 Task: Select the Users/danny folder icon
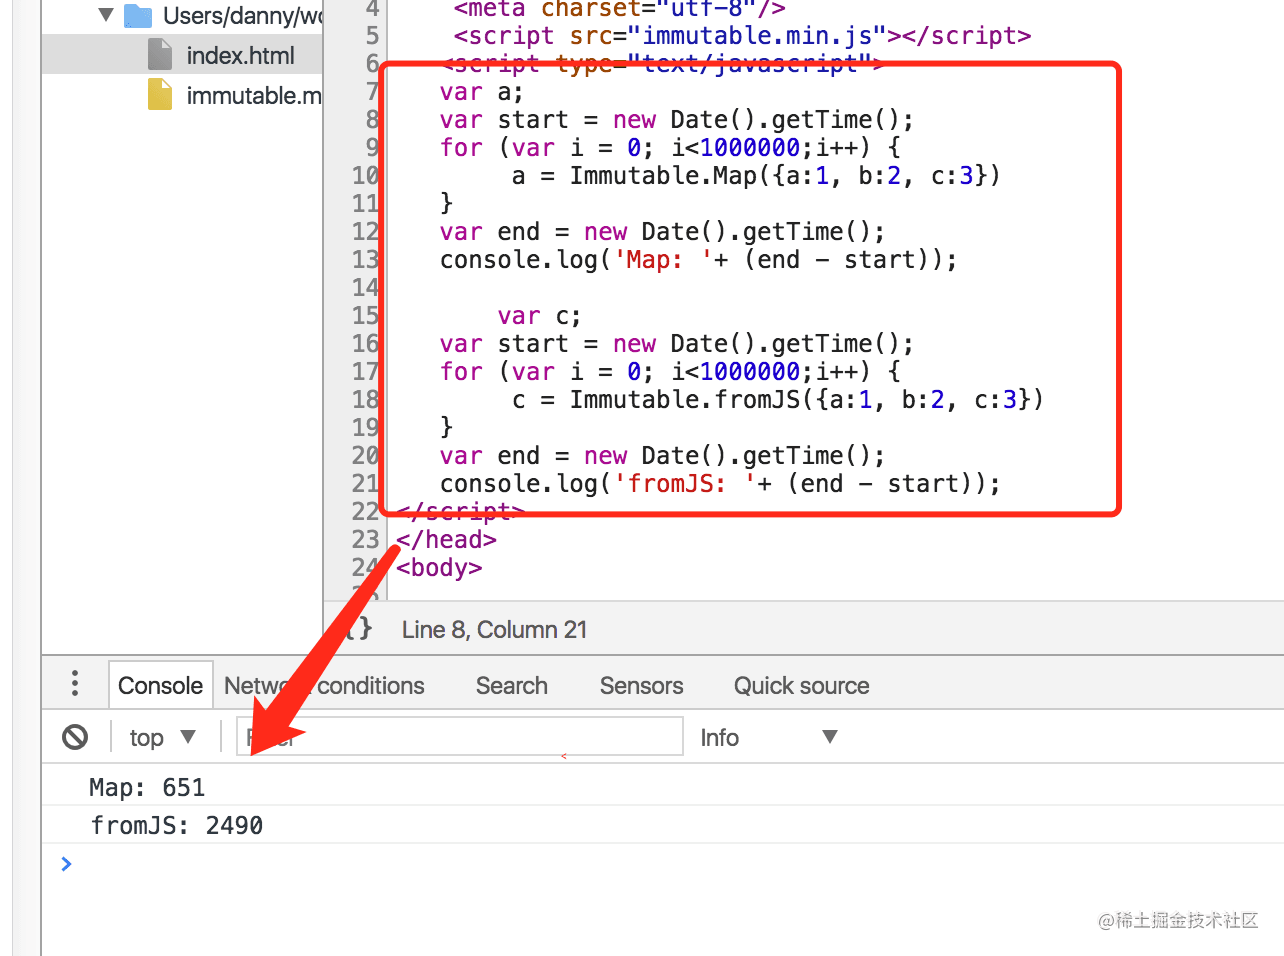(x=138, y=16)
